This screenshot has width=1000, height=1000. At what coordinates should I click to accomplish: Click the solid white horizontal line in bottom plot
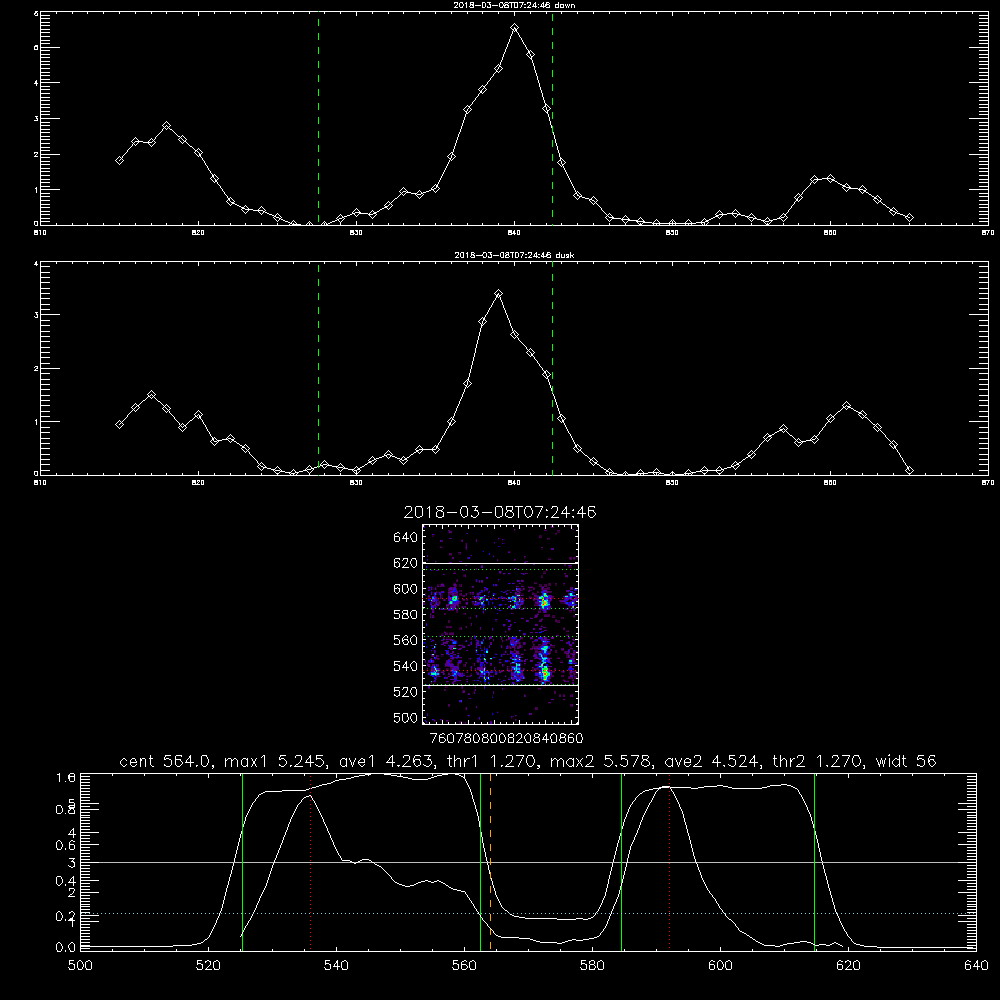point(528,862)
